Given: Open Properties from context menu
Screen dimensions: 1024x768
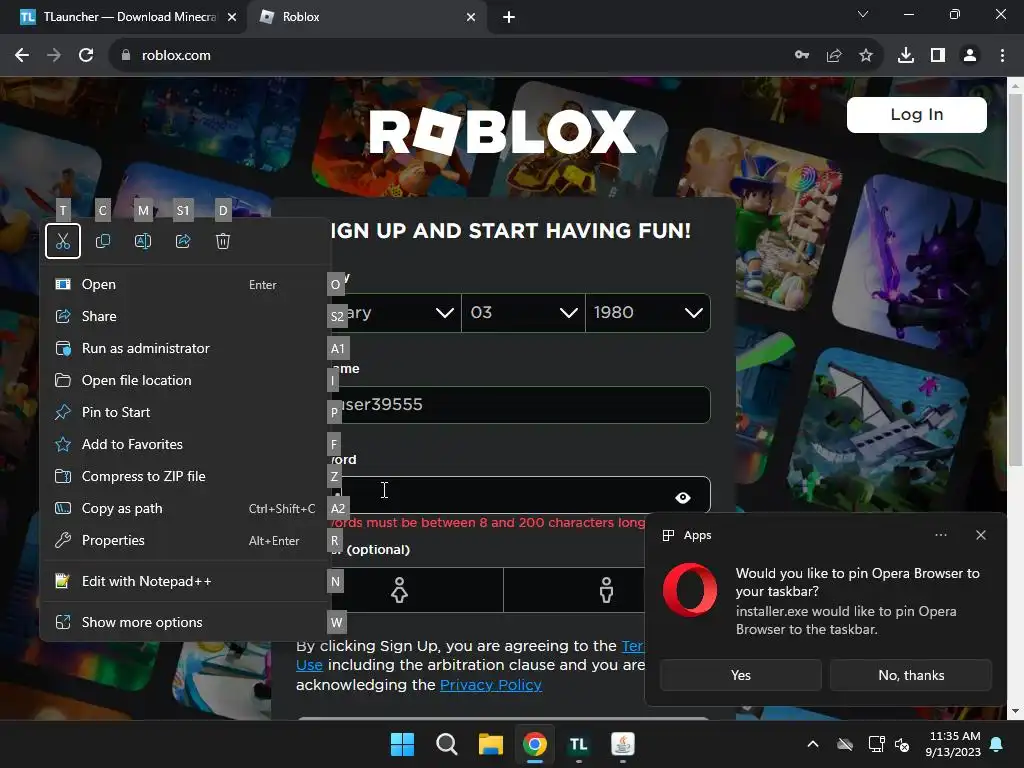Looking at the screenshot, I should [185, 540].
